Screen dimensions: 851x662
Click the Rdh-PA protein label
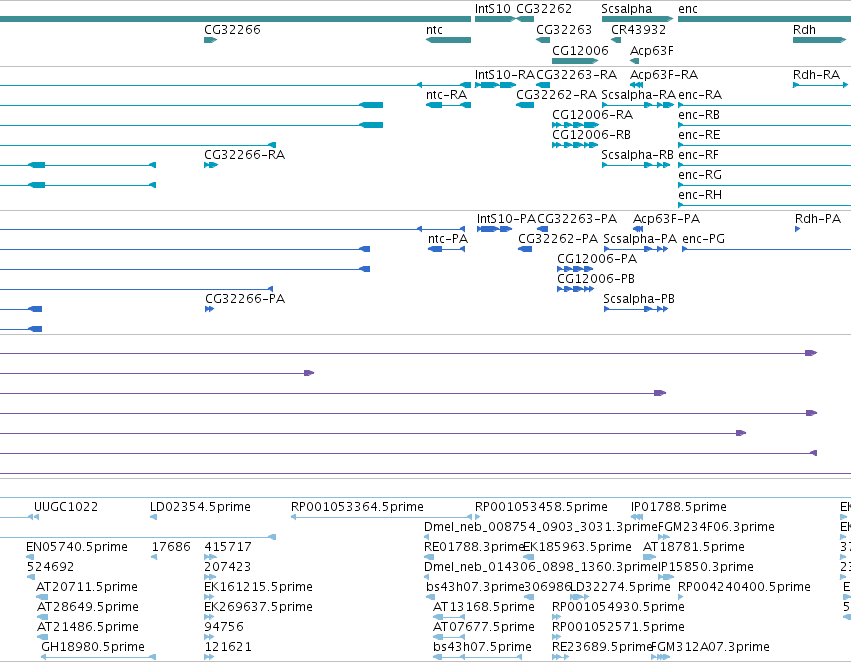click(818, 219)
